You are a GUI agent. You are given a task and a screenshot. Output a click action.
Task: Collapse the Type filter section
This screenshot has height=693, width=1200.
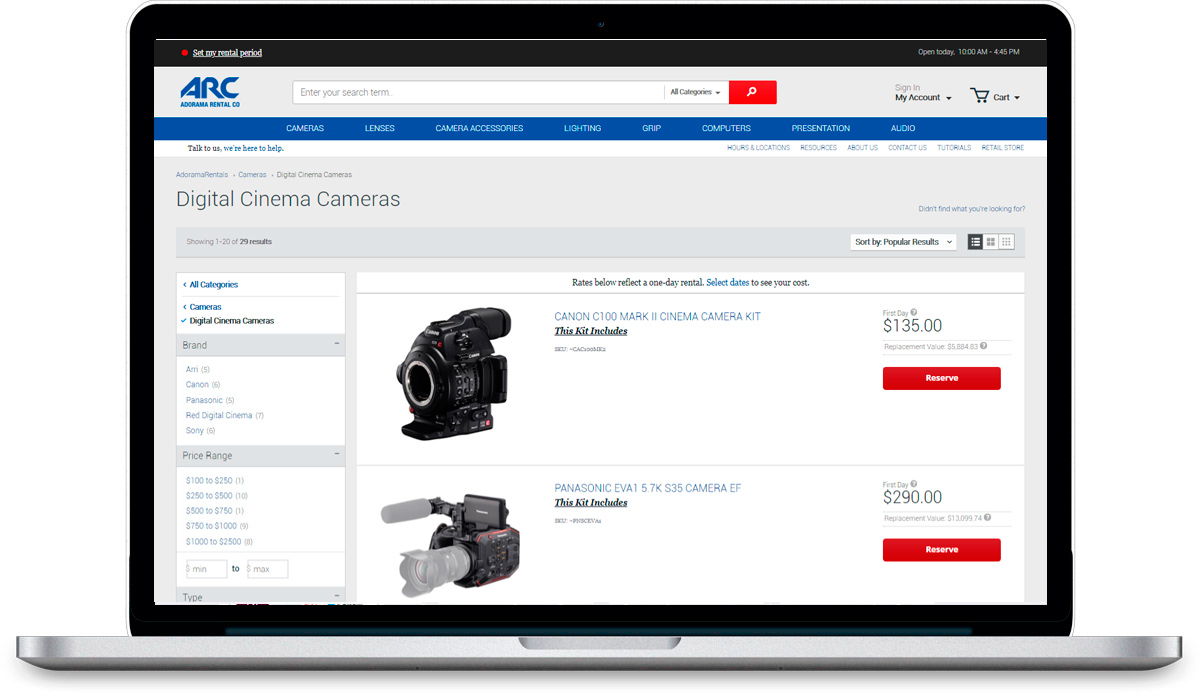point(336,596)
